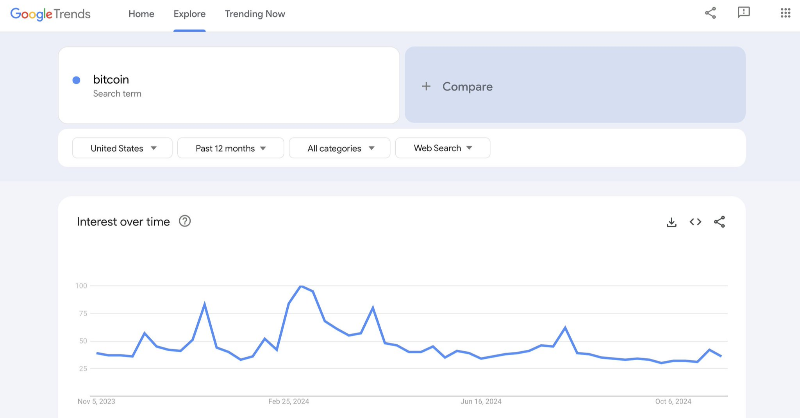Click the share icon in top header

(x=710, y=13)
